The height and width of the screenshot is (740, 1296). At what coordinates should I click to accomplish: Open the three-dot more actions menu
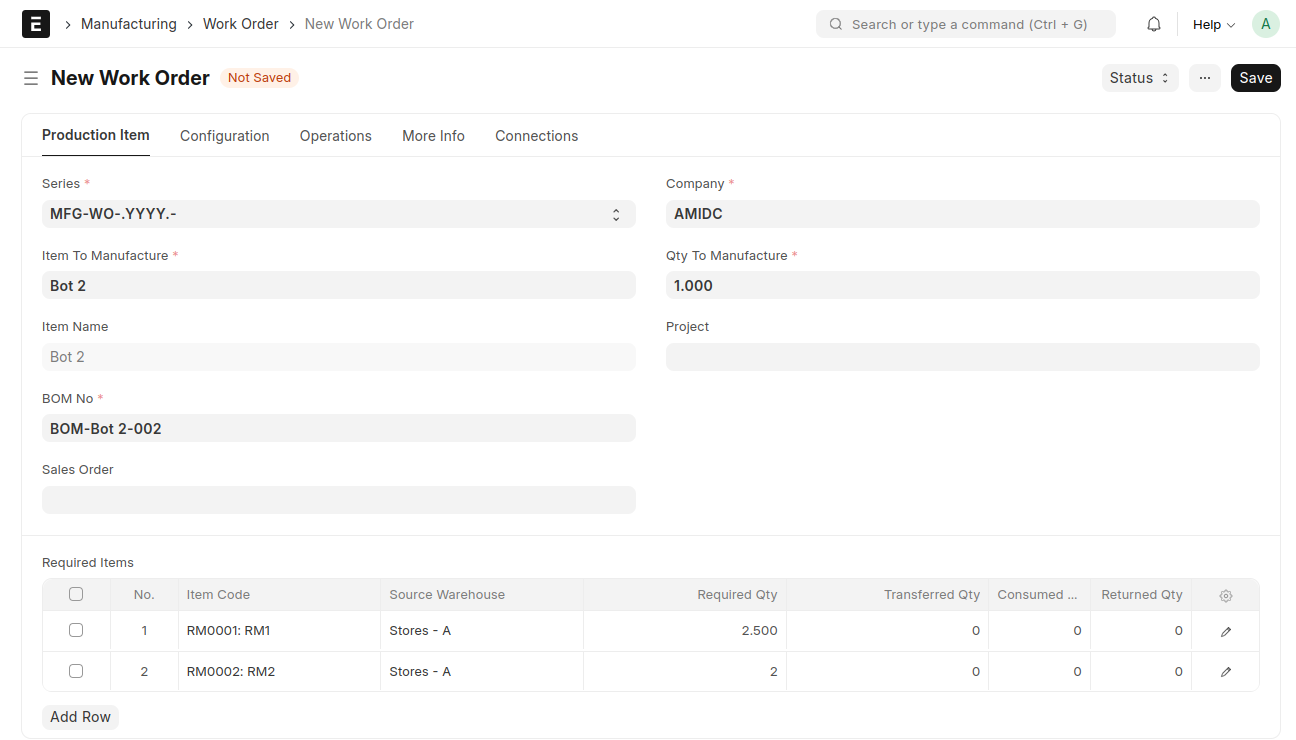click(1204, 78)
